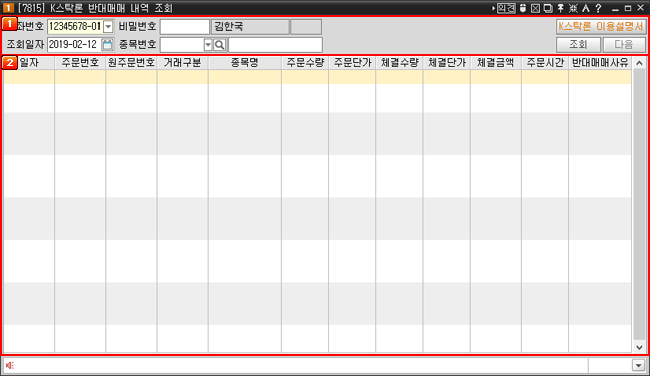Click the 종목명 column header
Image resolution: width=650 pixels, height=376 pixels.
(245, 63)
